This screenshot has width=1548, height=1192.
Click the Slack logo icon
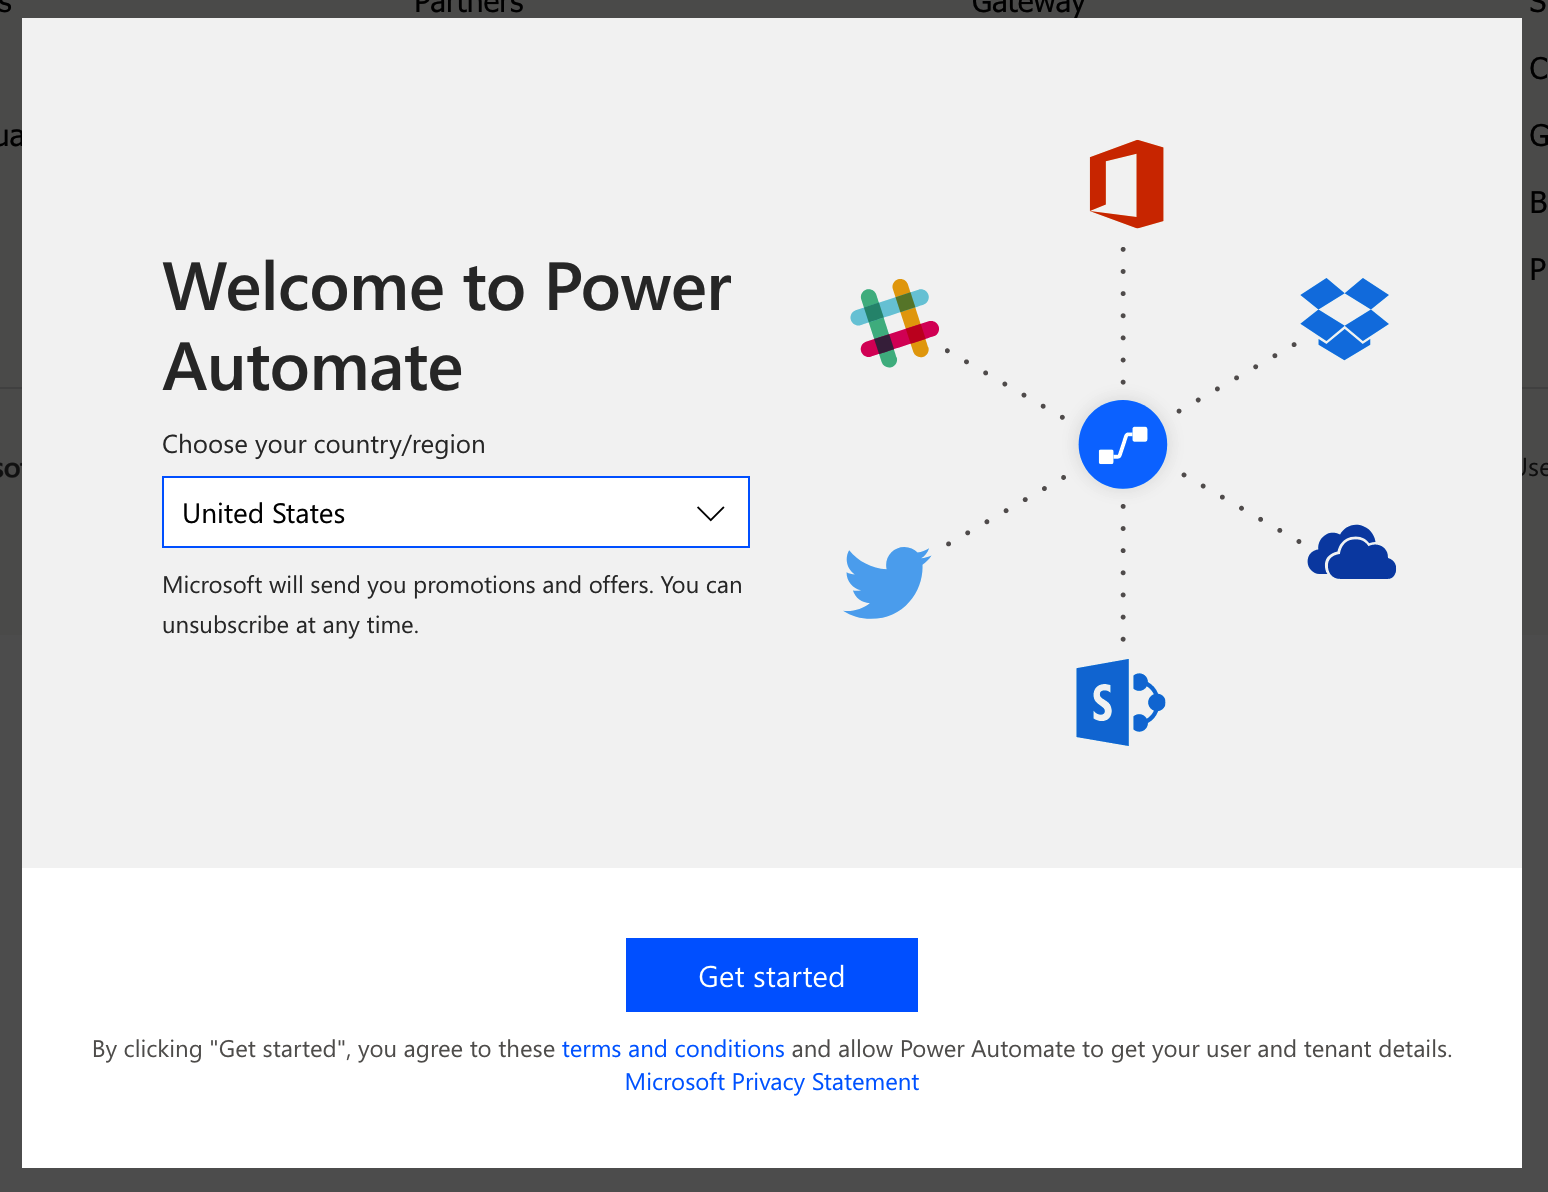(894, 323)
